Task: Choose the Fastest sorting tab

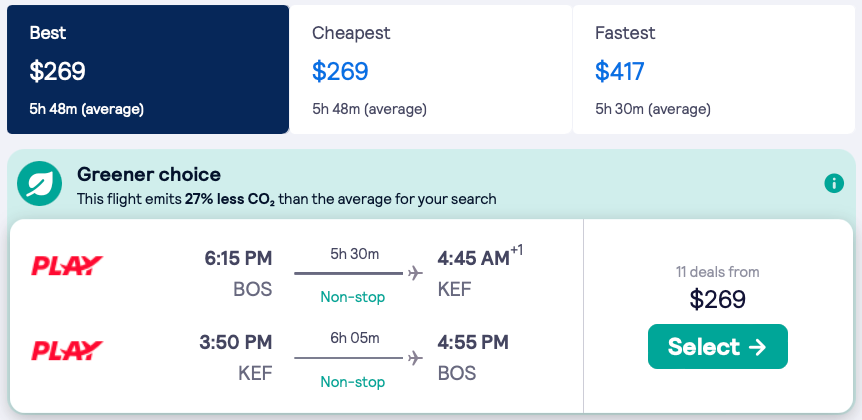Action: tap(713, 70)
